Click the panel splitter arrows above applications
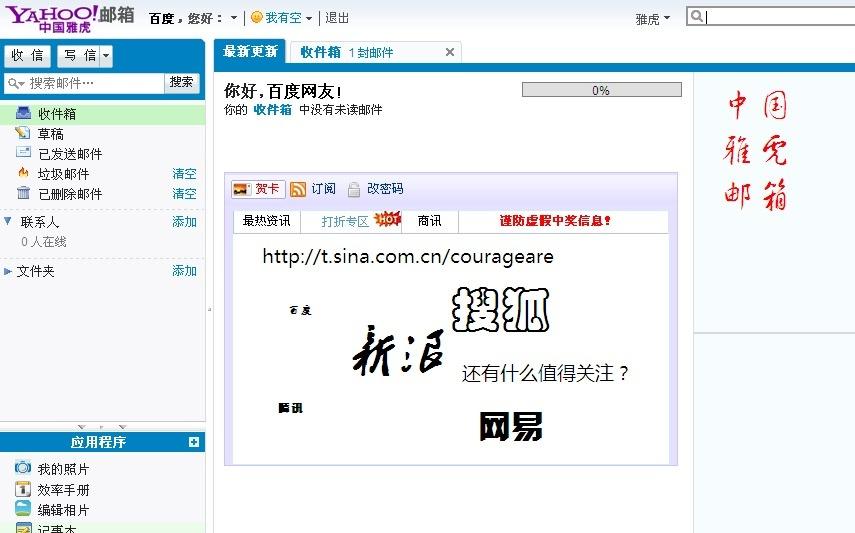The width and height of the screenshot is (855, 533). pyautogui.click(x=103, y=427)
